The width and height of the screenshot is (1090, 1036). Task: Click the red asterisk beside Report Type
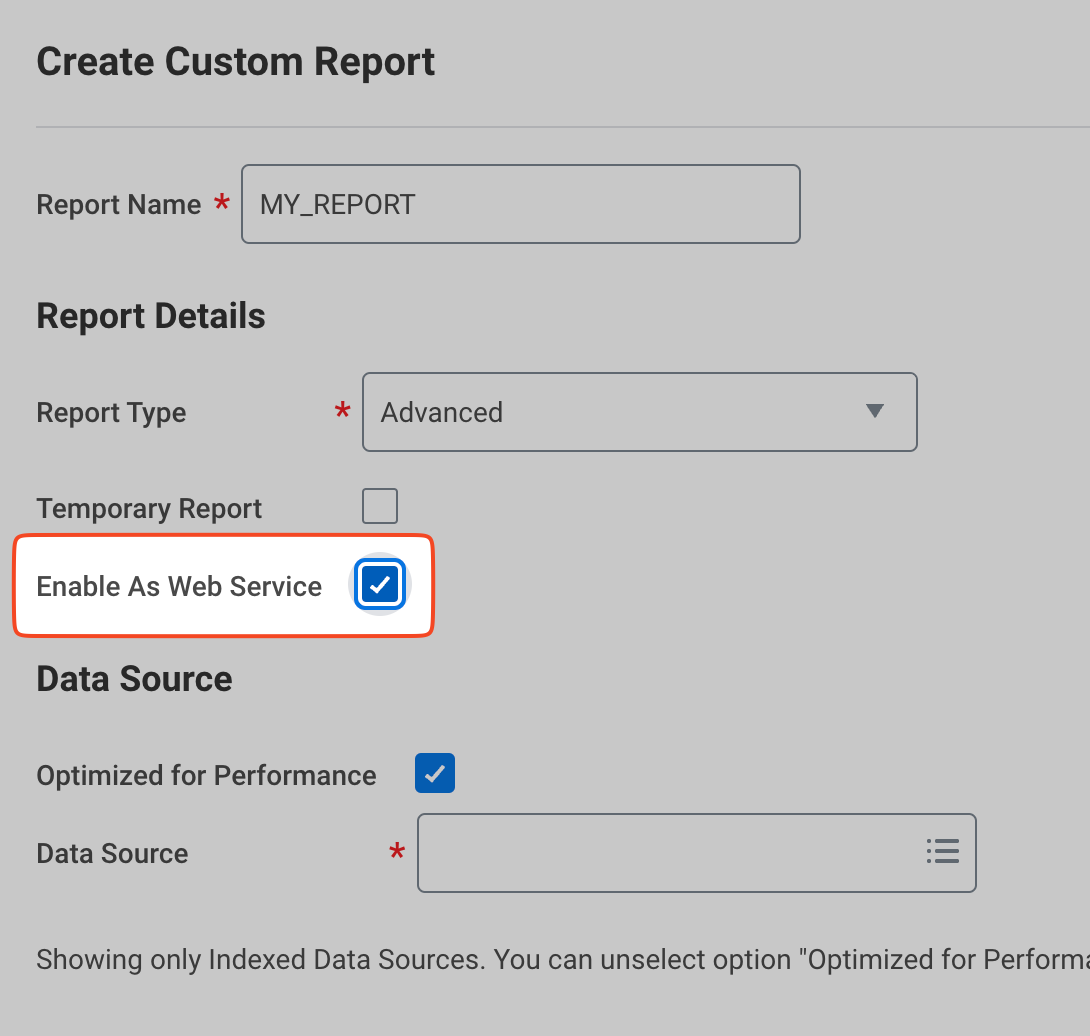click(x=343, y=411)
